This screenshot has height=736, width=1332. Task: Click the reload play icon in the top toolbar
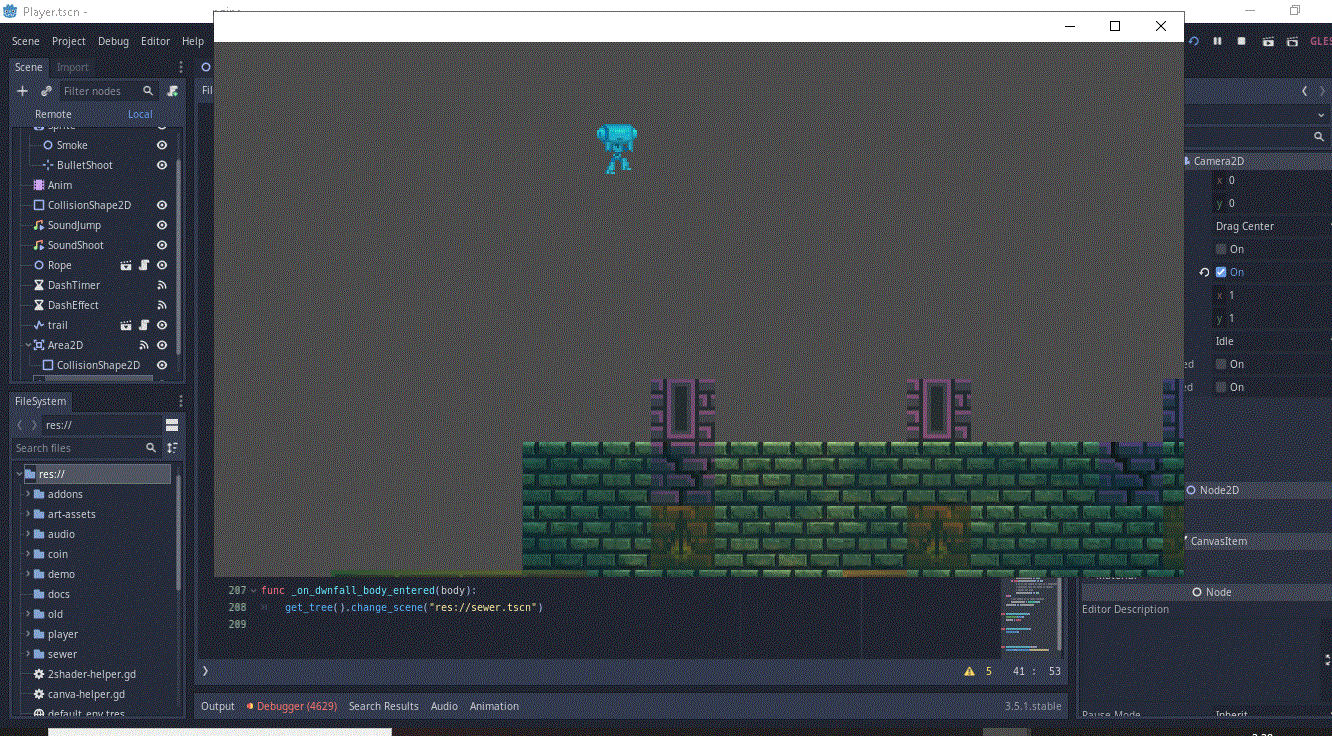(x=1193, y=41)
